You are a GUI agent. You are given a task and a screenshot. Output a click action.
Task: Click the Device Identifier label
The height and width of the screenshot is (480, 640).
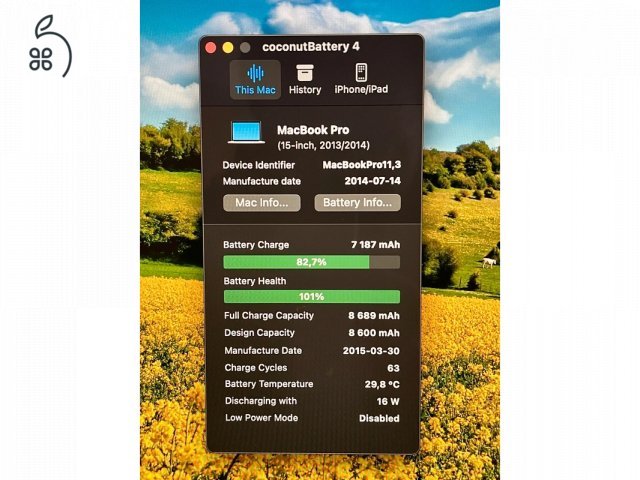click(x=259, y=165)
